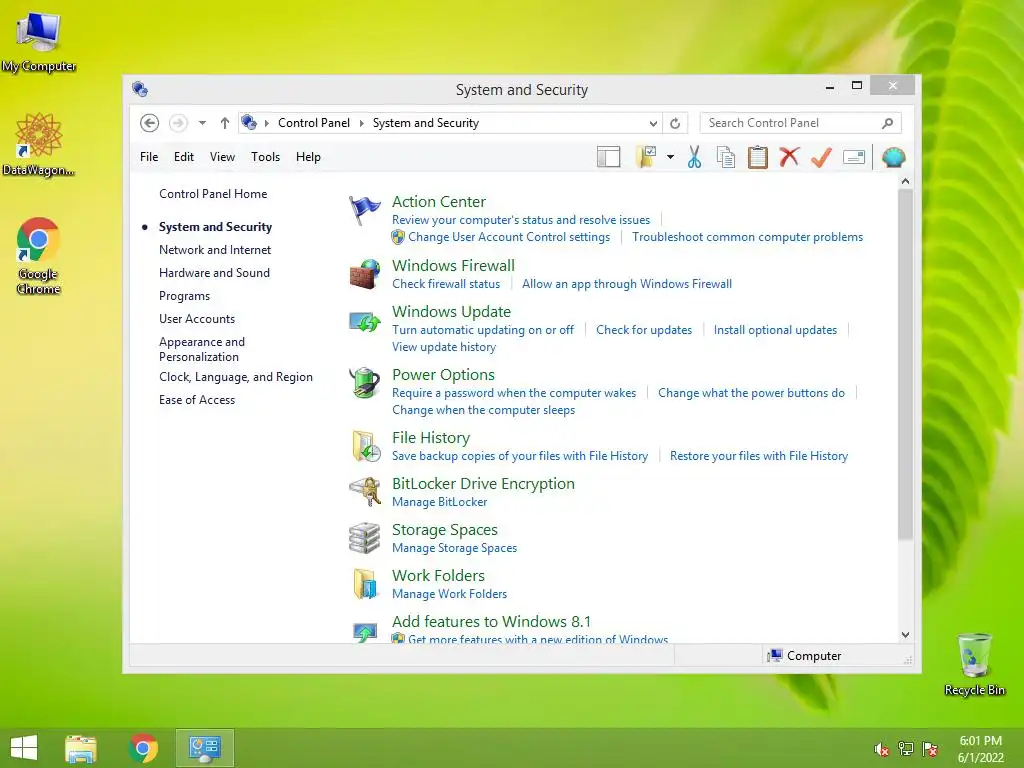Image resolution: width=1024 pixels, height=768 pixels.
Task: Click Change User Account Control settings
Action: pyautogui.click(x=509, y=237)
